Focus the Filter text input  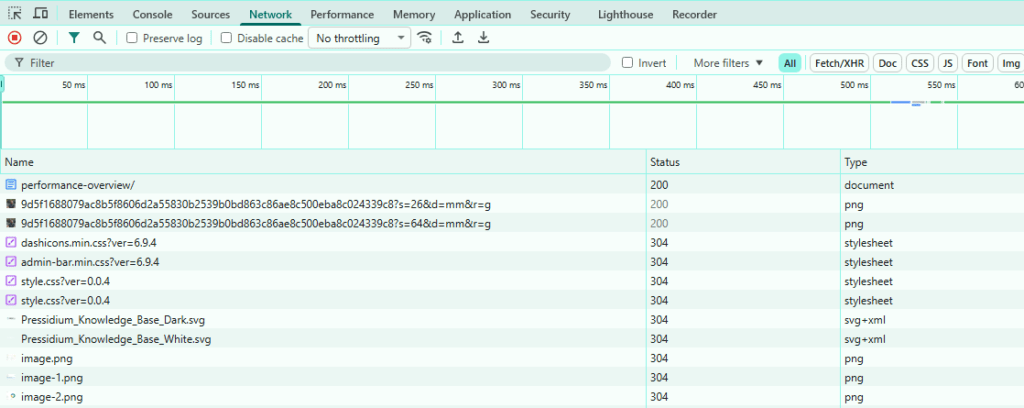tap(307, 63)
